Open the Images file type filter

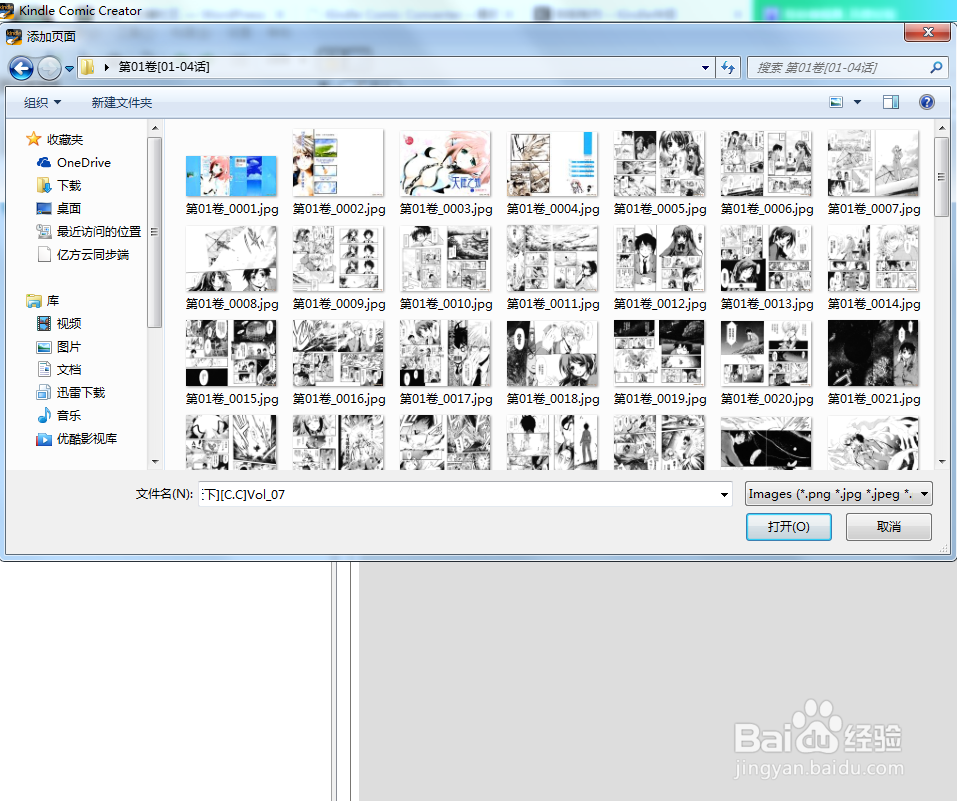tap(839, 493)
